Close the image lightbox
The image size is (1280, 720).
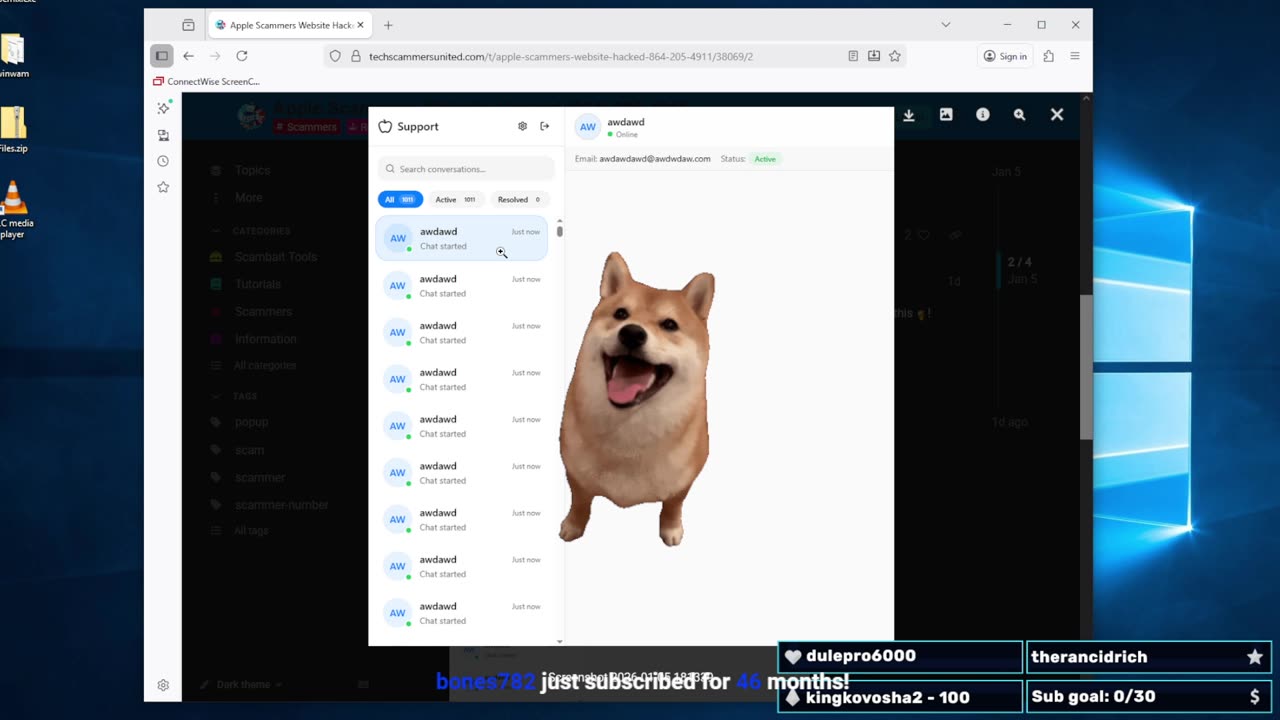point(1057,115)
